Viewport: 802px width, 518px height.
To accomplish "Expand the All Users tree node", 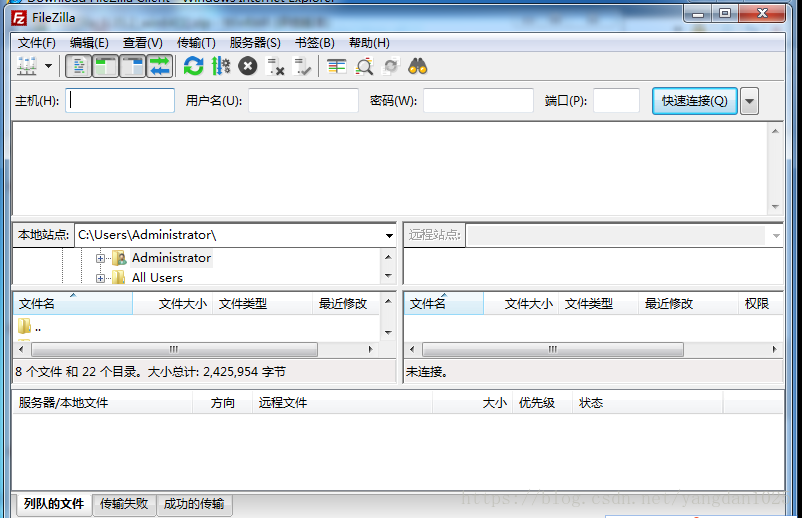I will [x=100, y=278].
